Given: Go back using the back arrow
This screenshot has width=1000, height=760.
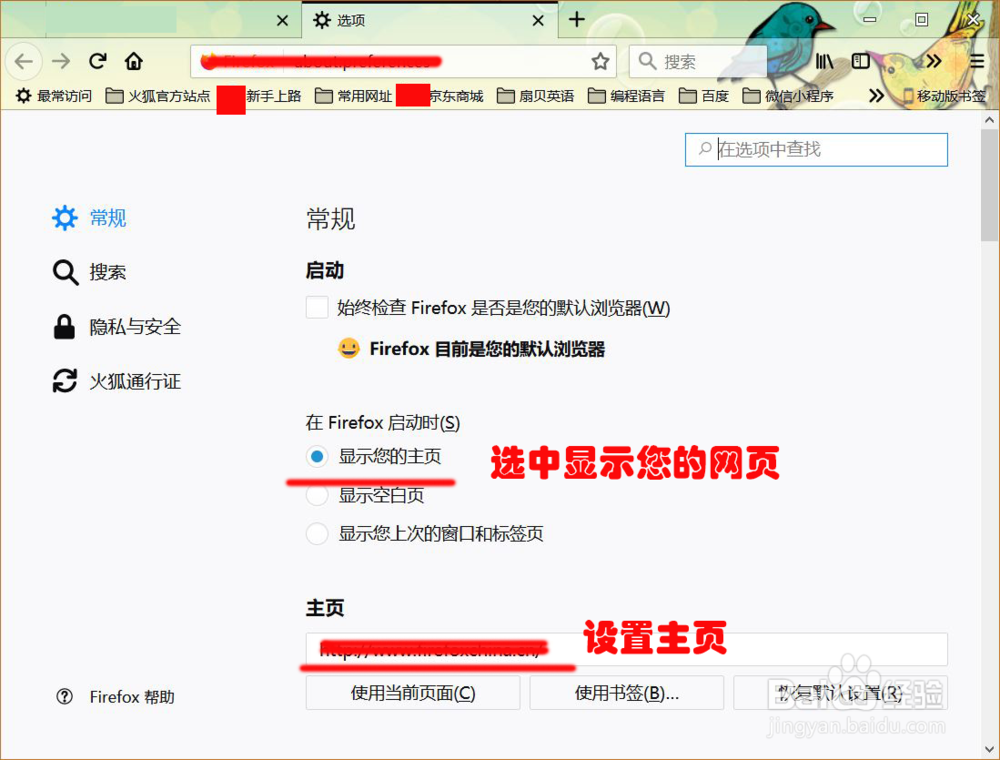Looking at the screenshot, I should tap(24, 61).
